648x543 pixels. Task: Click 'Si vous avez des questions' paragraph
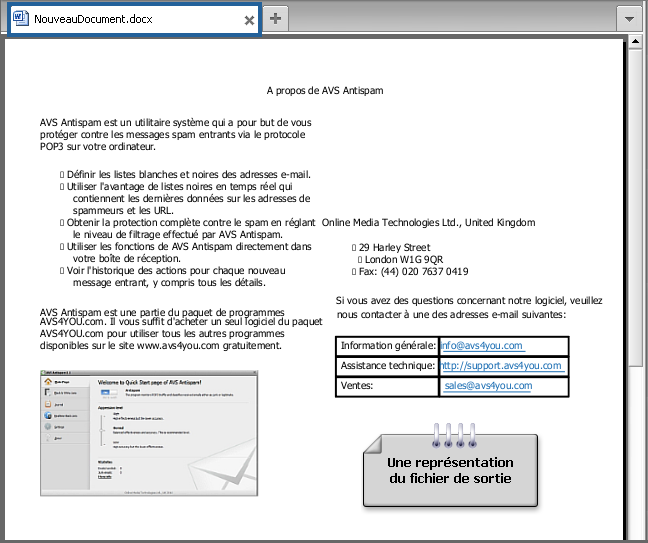(469, 307)
